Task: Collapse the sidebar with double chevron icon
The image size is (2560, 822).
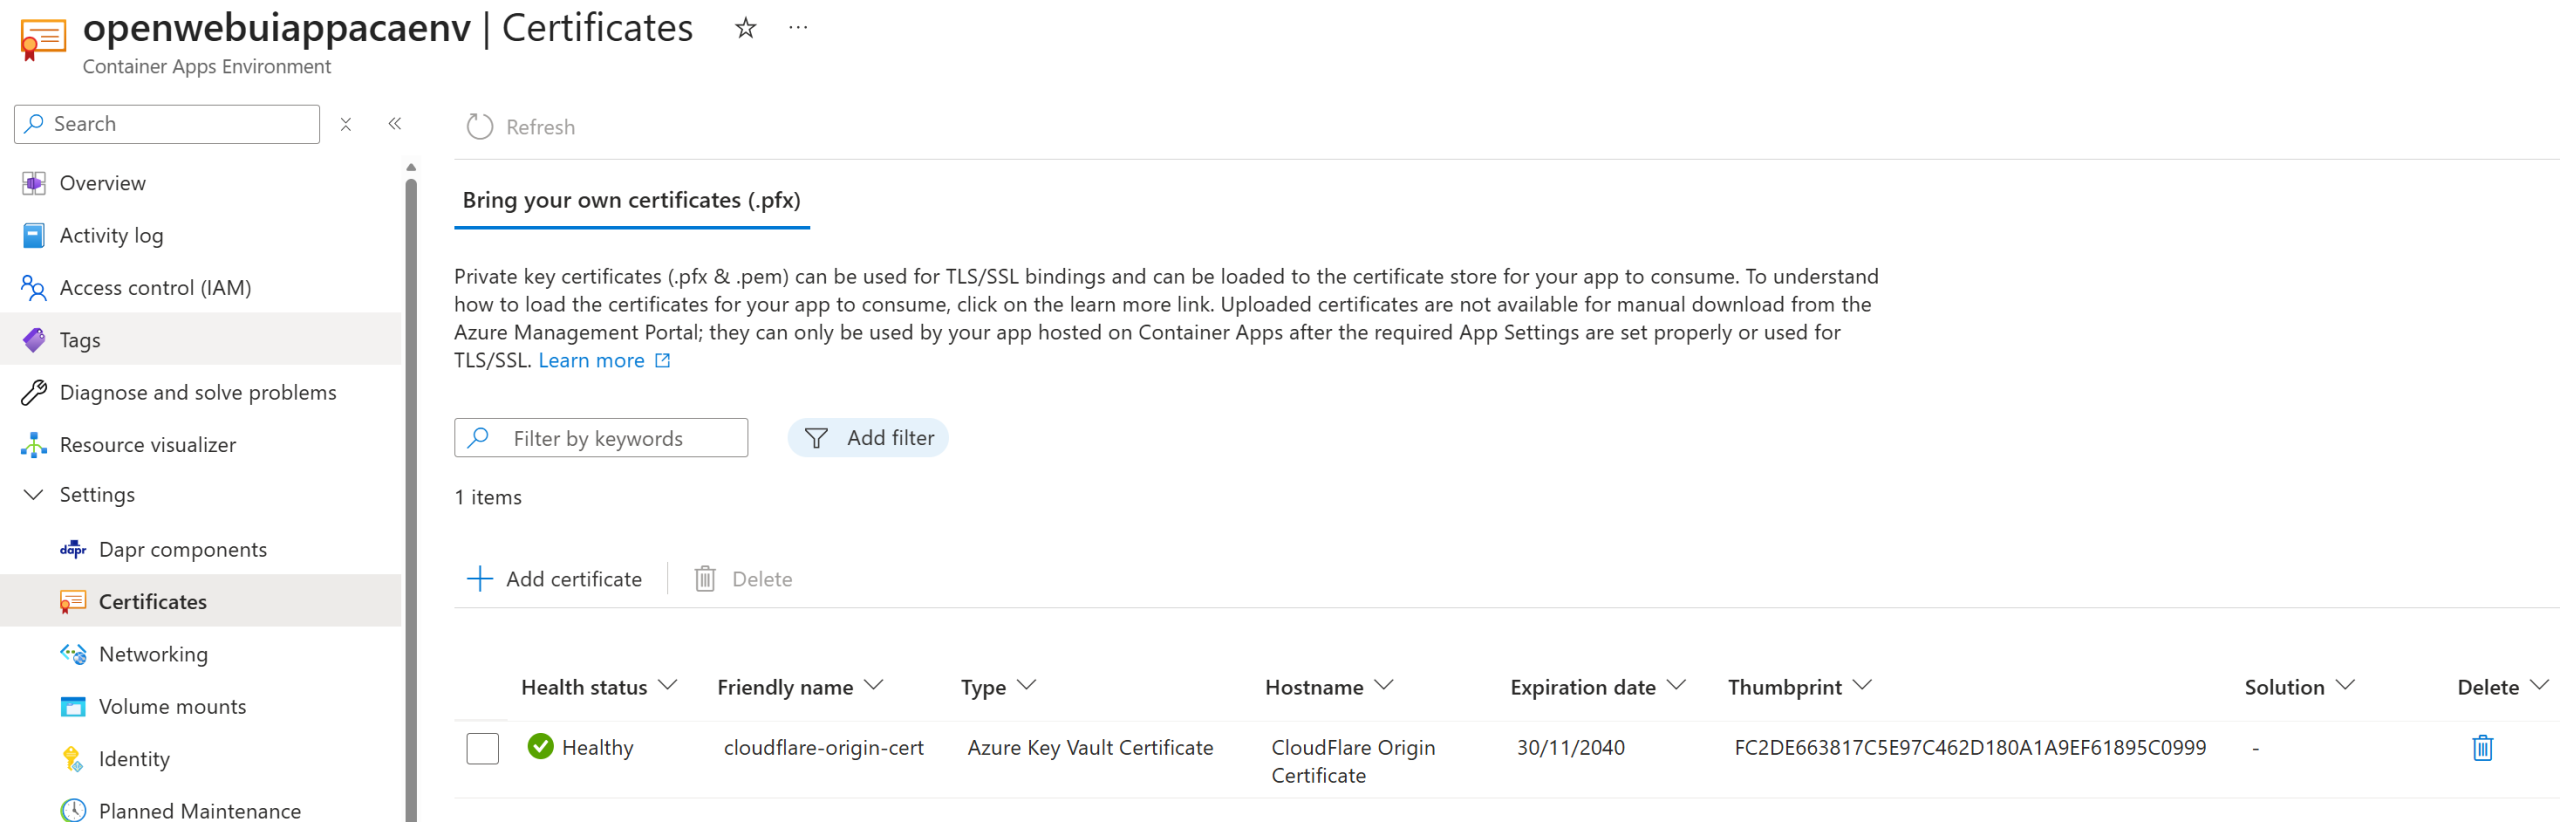Action: tap(395, 124)
